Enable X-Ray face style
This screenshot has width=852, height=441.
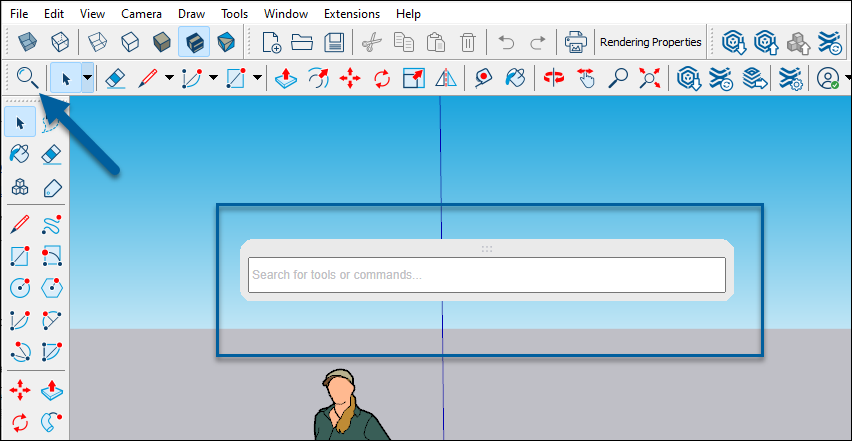click(x=29, y=42)
